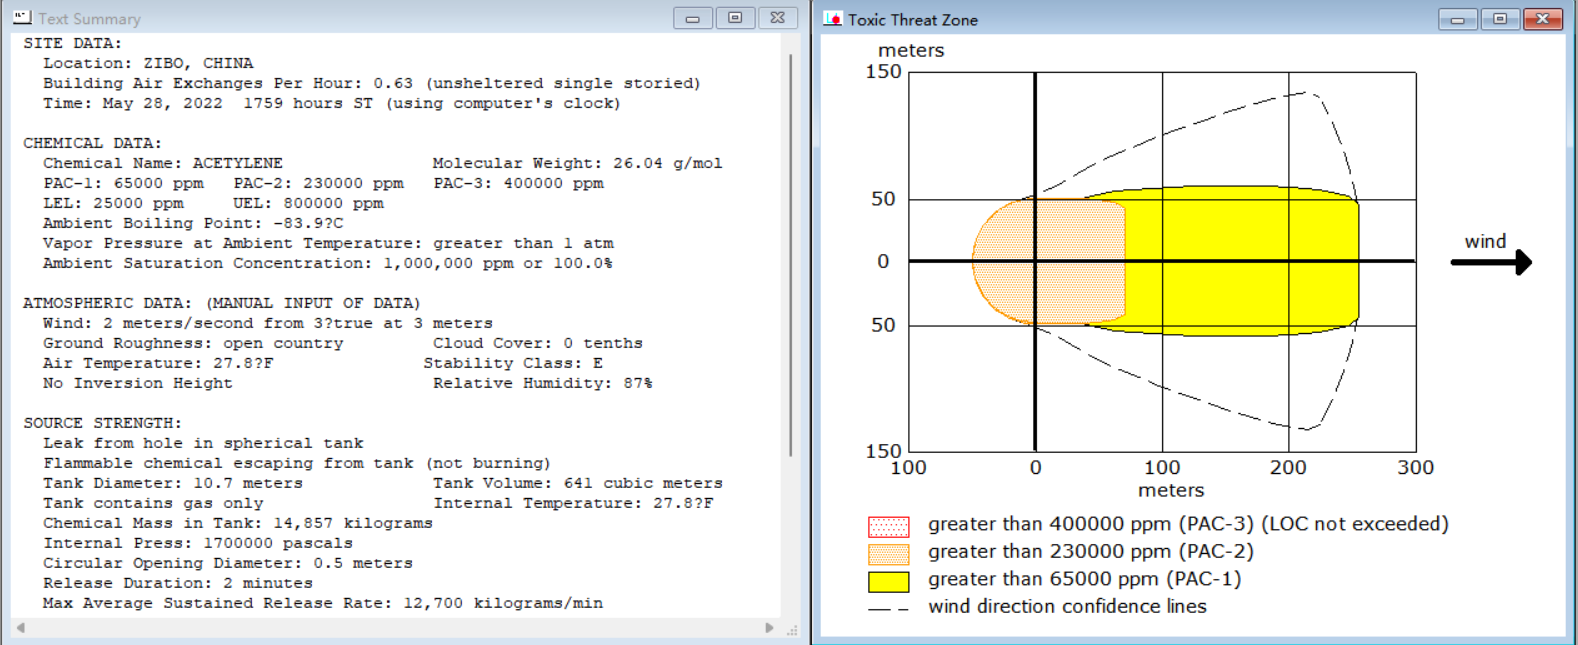Click 'PAC-2: 230000 ppm' value
The image size is (1578, 645).
coord(319,183)
